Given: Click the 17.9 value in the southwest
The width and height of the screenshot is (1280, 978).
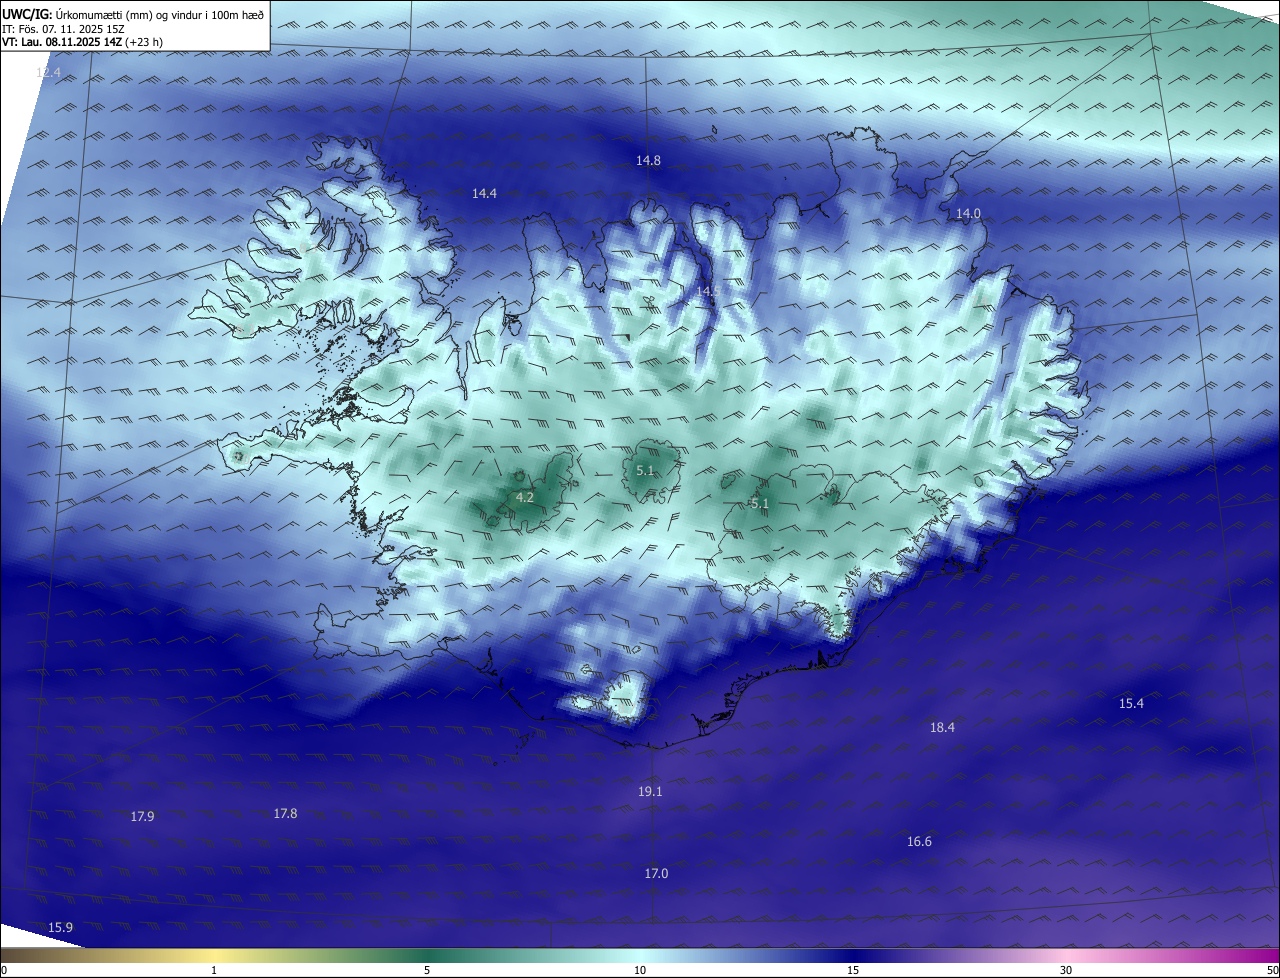Looking at the screenshot, I should 142,816.
